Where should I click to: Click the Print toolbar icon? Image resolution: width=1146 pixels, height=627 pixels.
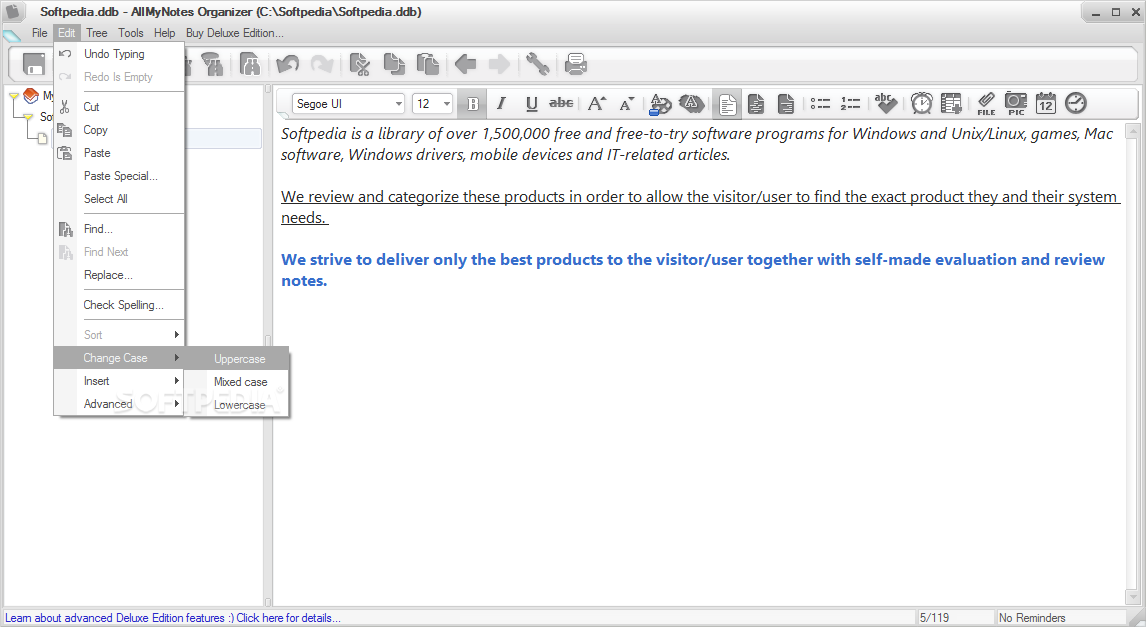point(576,64)
